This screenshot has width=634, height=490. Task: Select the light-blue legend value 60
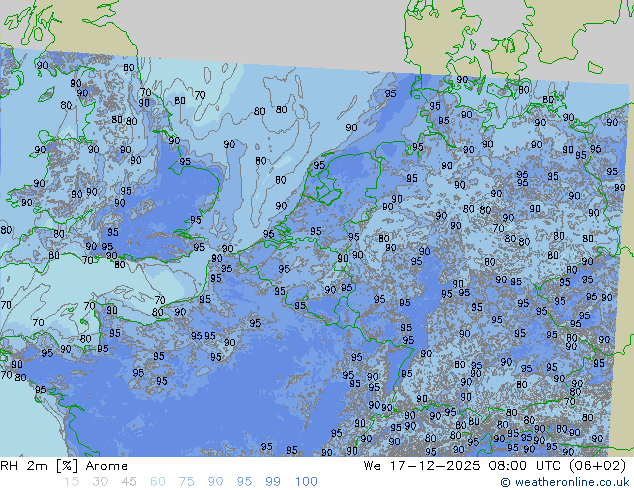[x=158, y=482]
